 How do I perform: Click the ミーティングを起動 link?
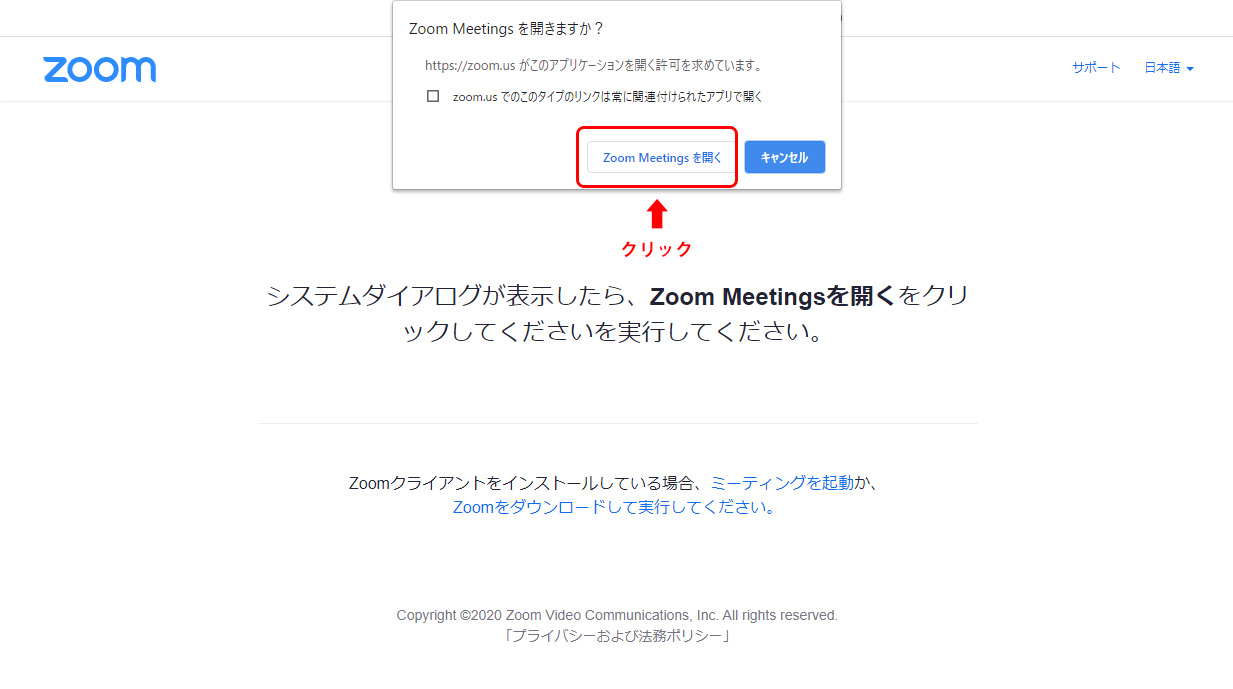(x=782, y=483)
